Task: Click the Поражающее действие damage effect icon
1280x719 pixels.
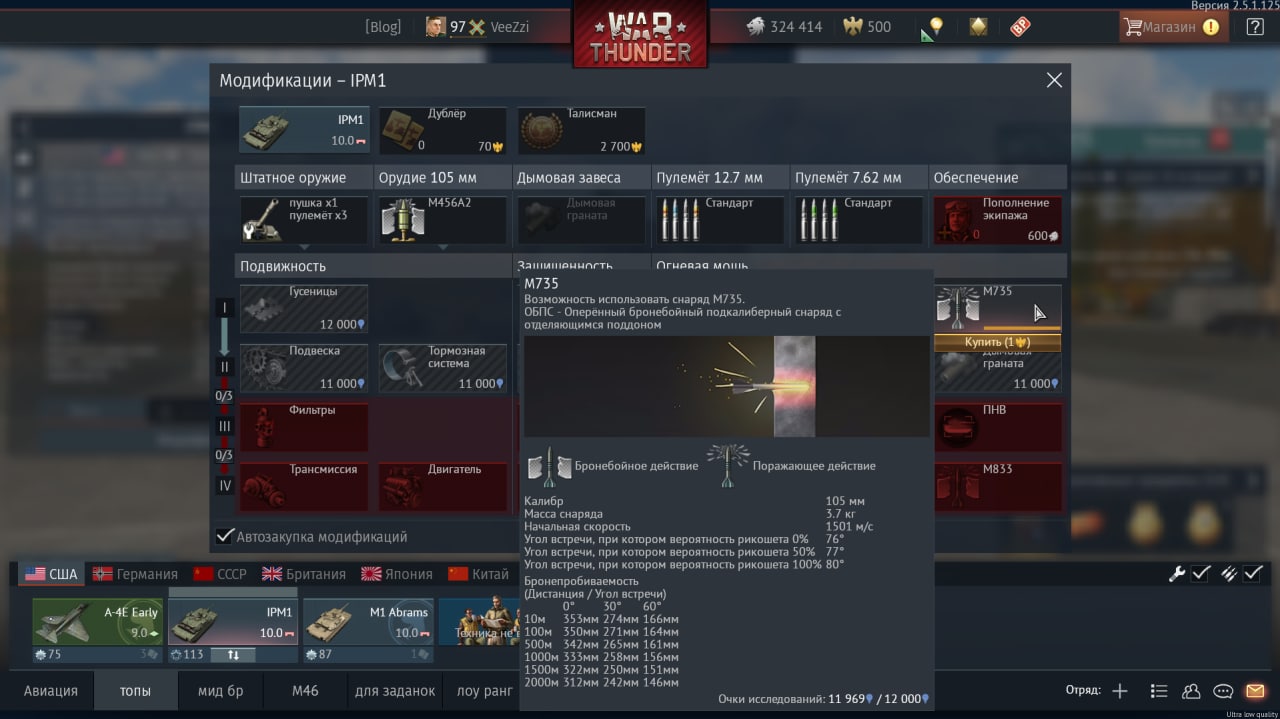Action: pos(728,465)
